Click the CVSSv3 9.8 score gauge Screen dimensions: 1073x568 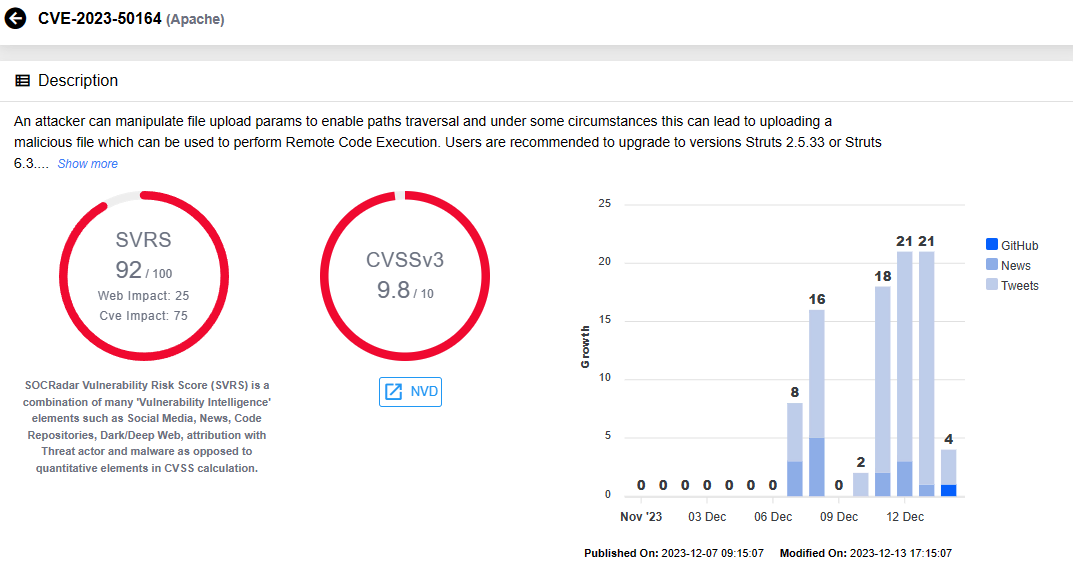pos(405,276)
